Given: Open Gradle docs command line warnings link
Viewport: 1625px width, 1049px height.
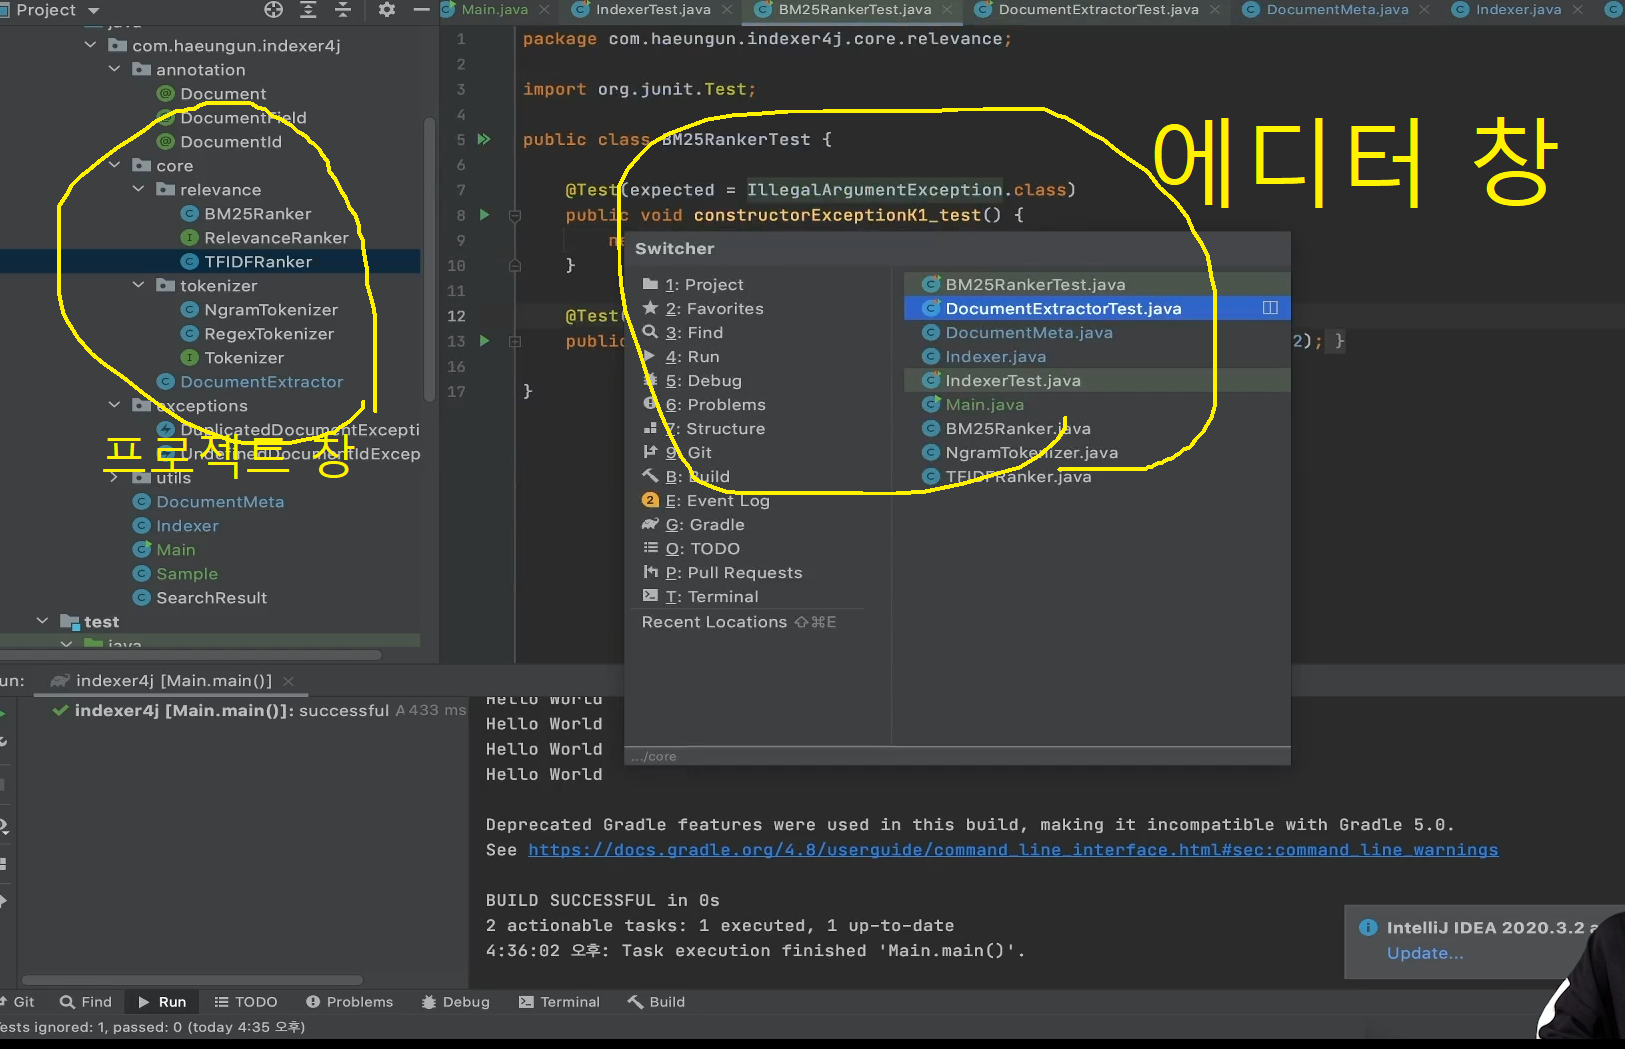Looking at the screenshot, I should point(1013,850).
